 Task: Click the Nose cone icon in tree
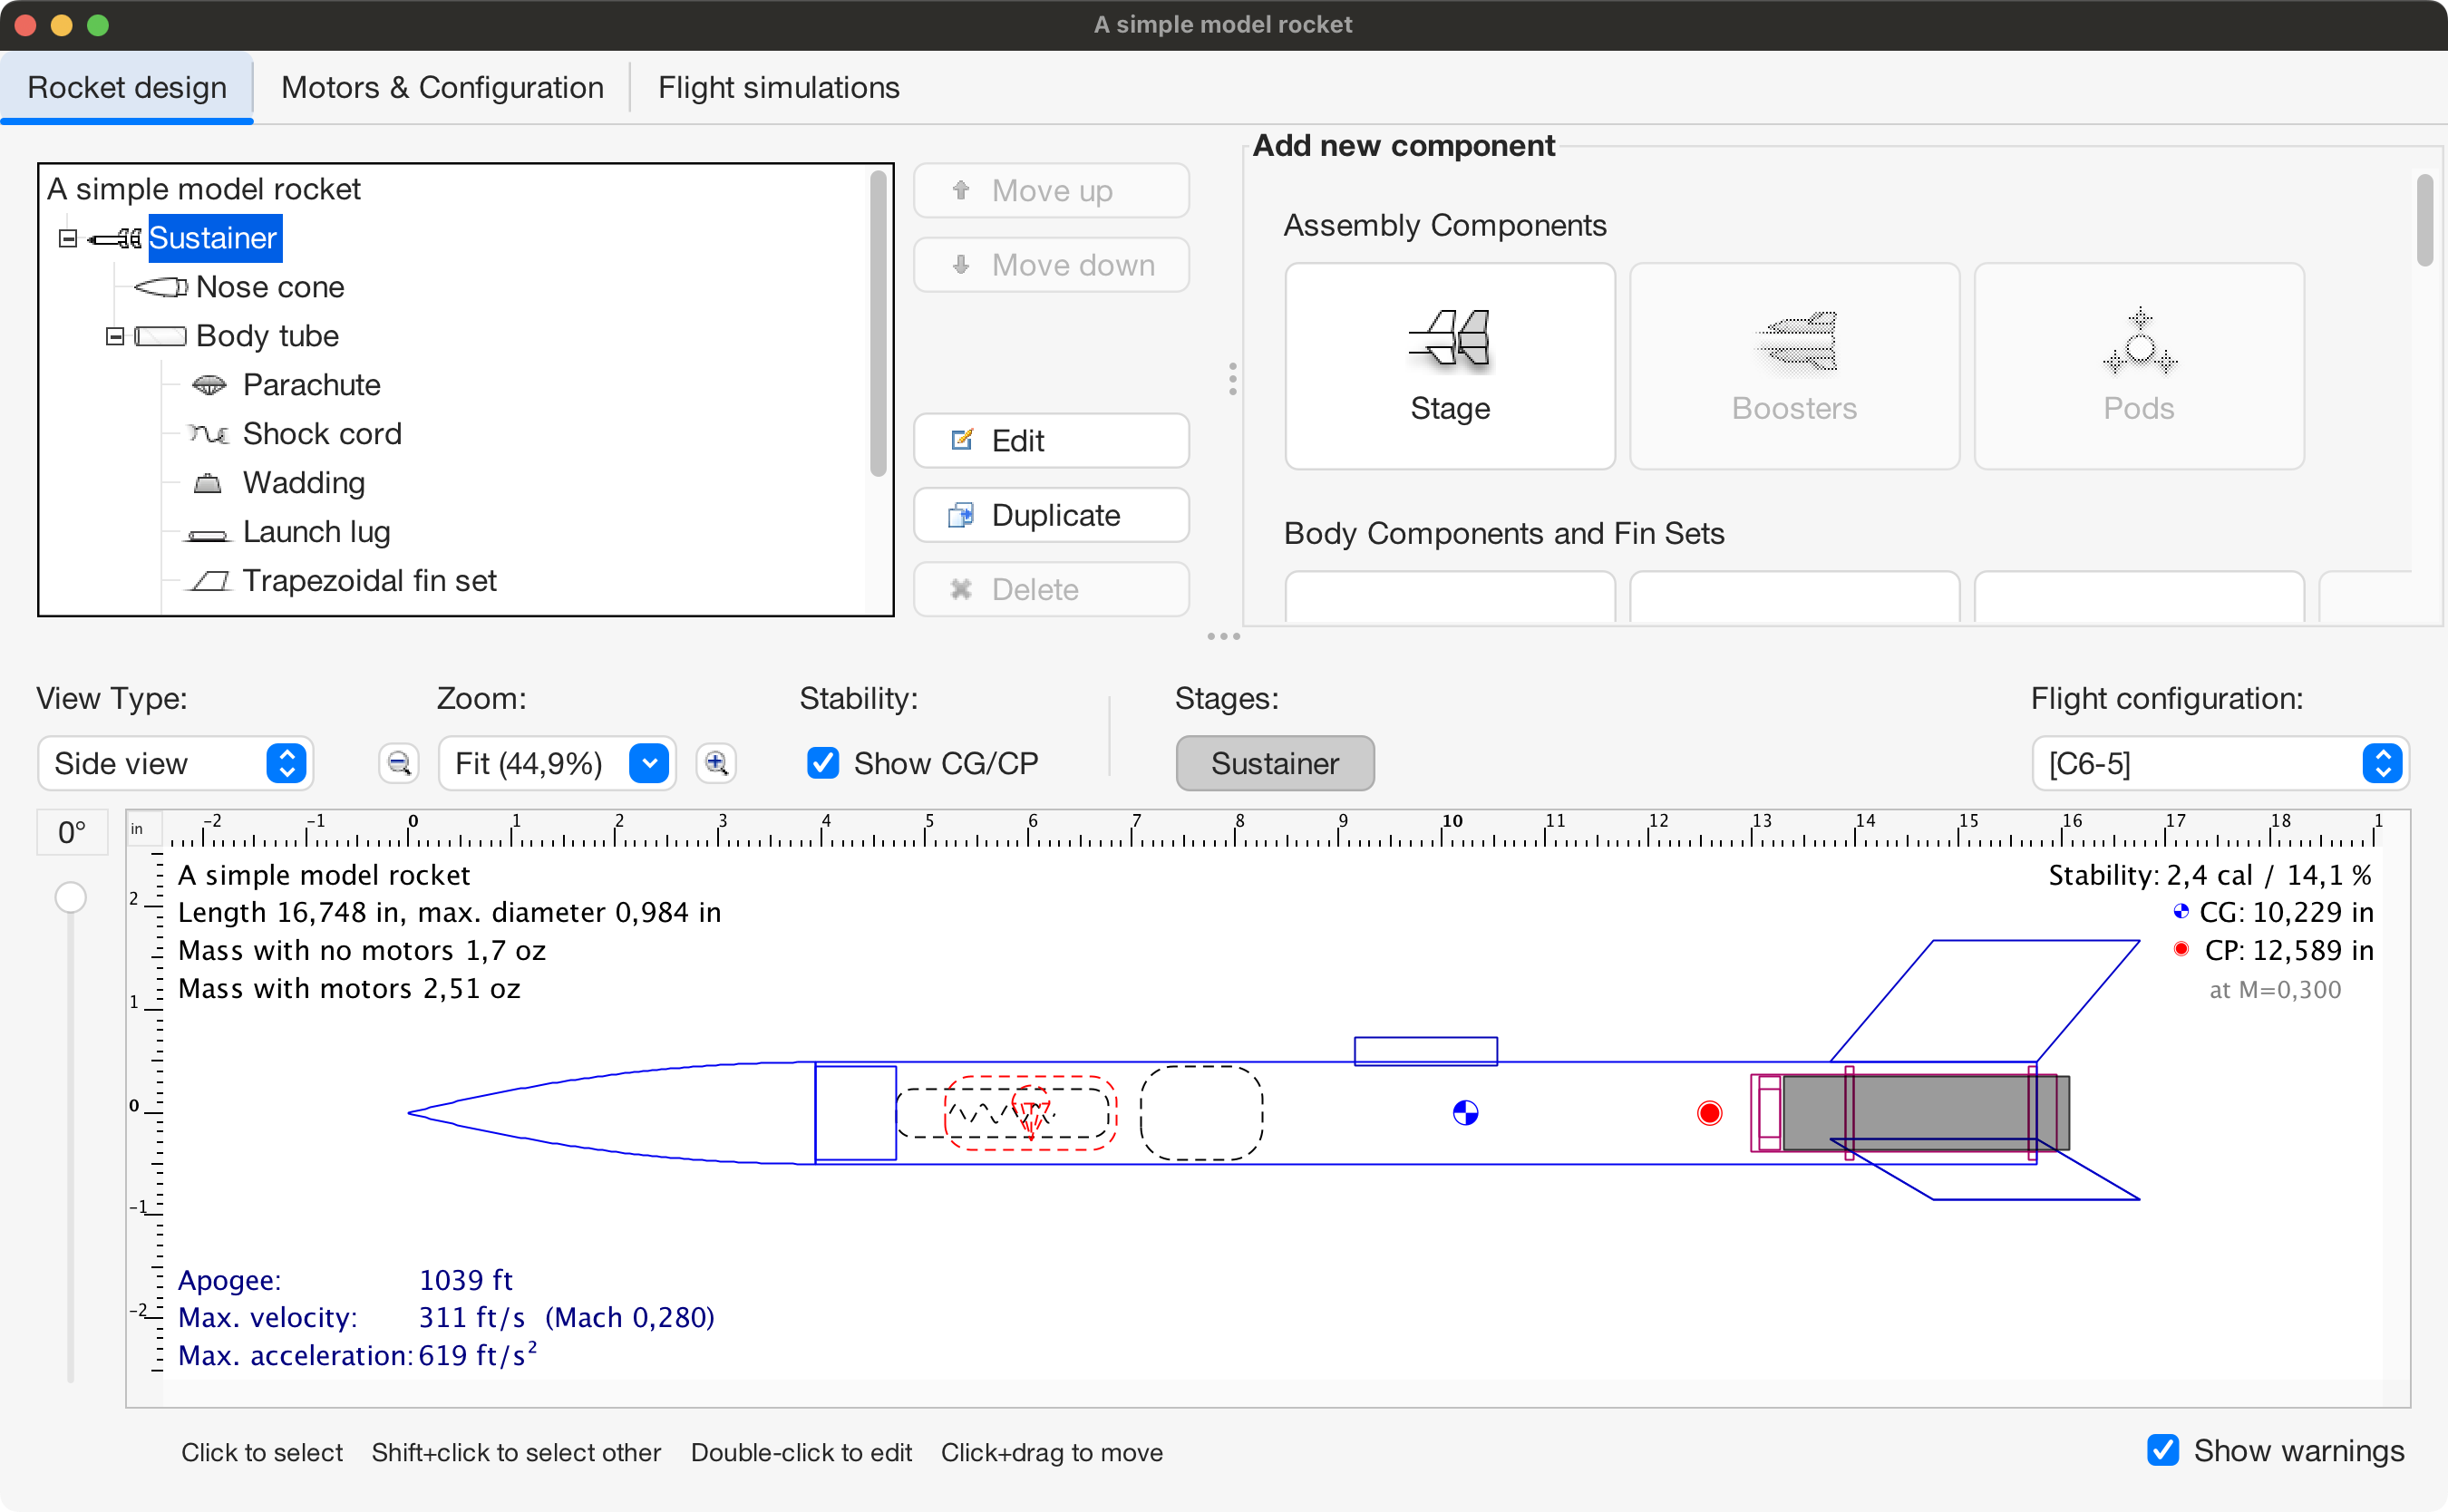click(161, 288)
